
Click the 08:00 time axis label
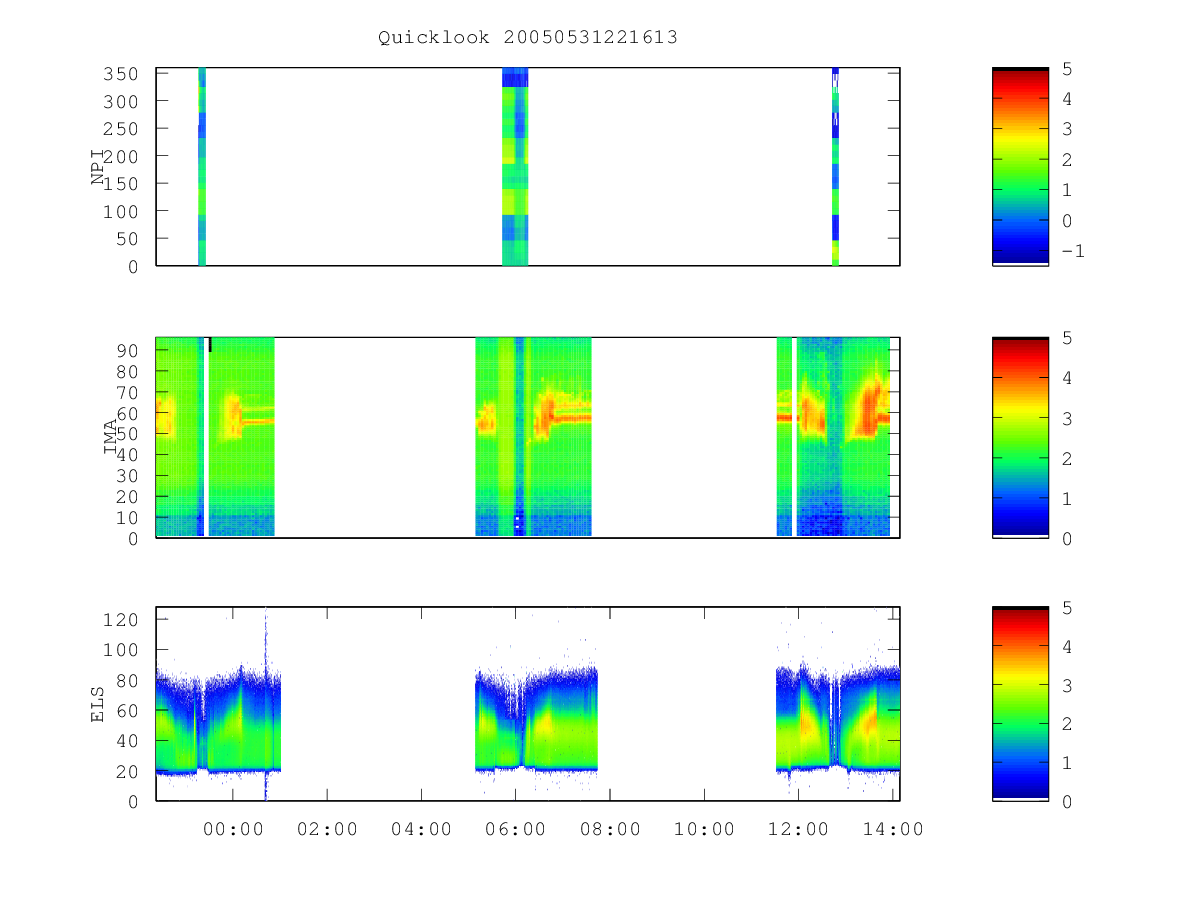click(610, 829)
